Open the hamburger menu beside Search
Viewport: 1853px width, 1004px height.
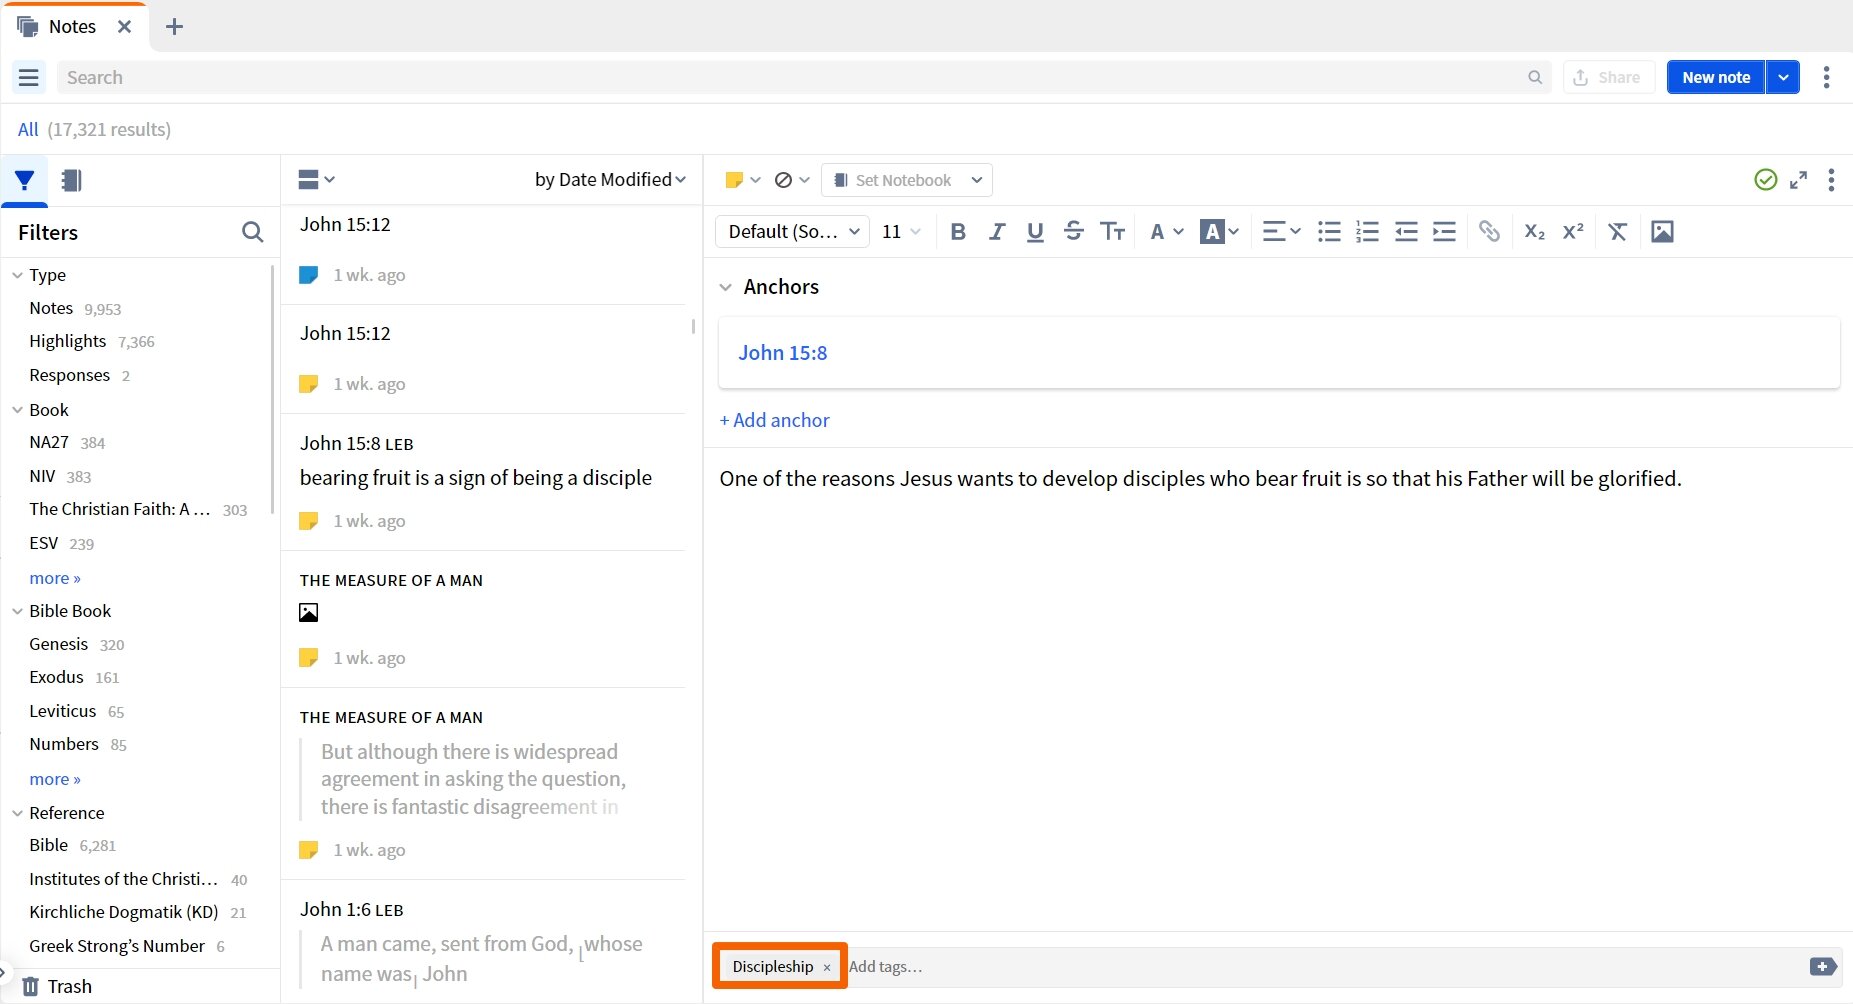click(x=29, y=77)
